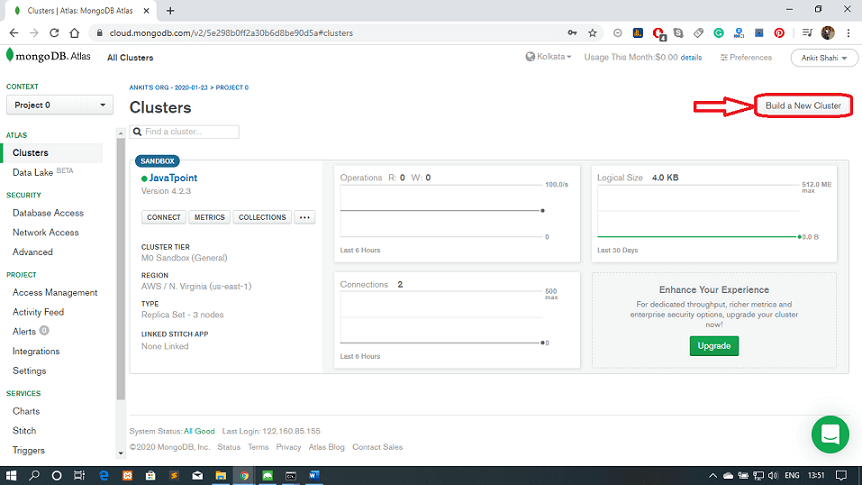Screen dimensions: 862x485
Task: Open a new browser tab
Action: click(x=170, y=10)
